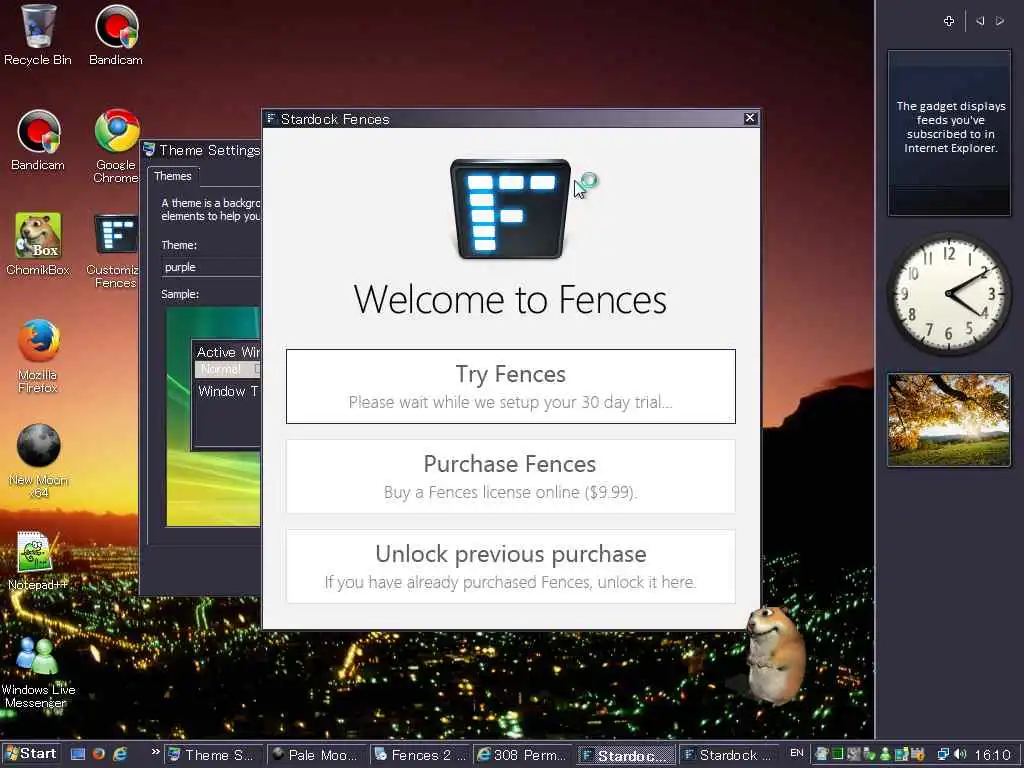Click the Theme Settings window title bar

pos(200,150)
